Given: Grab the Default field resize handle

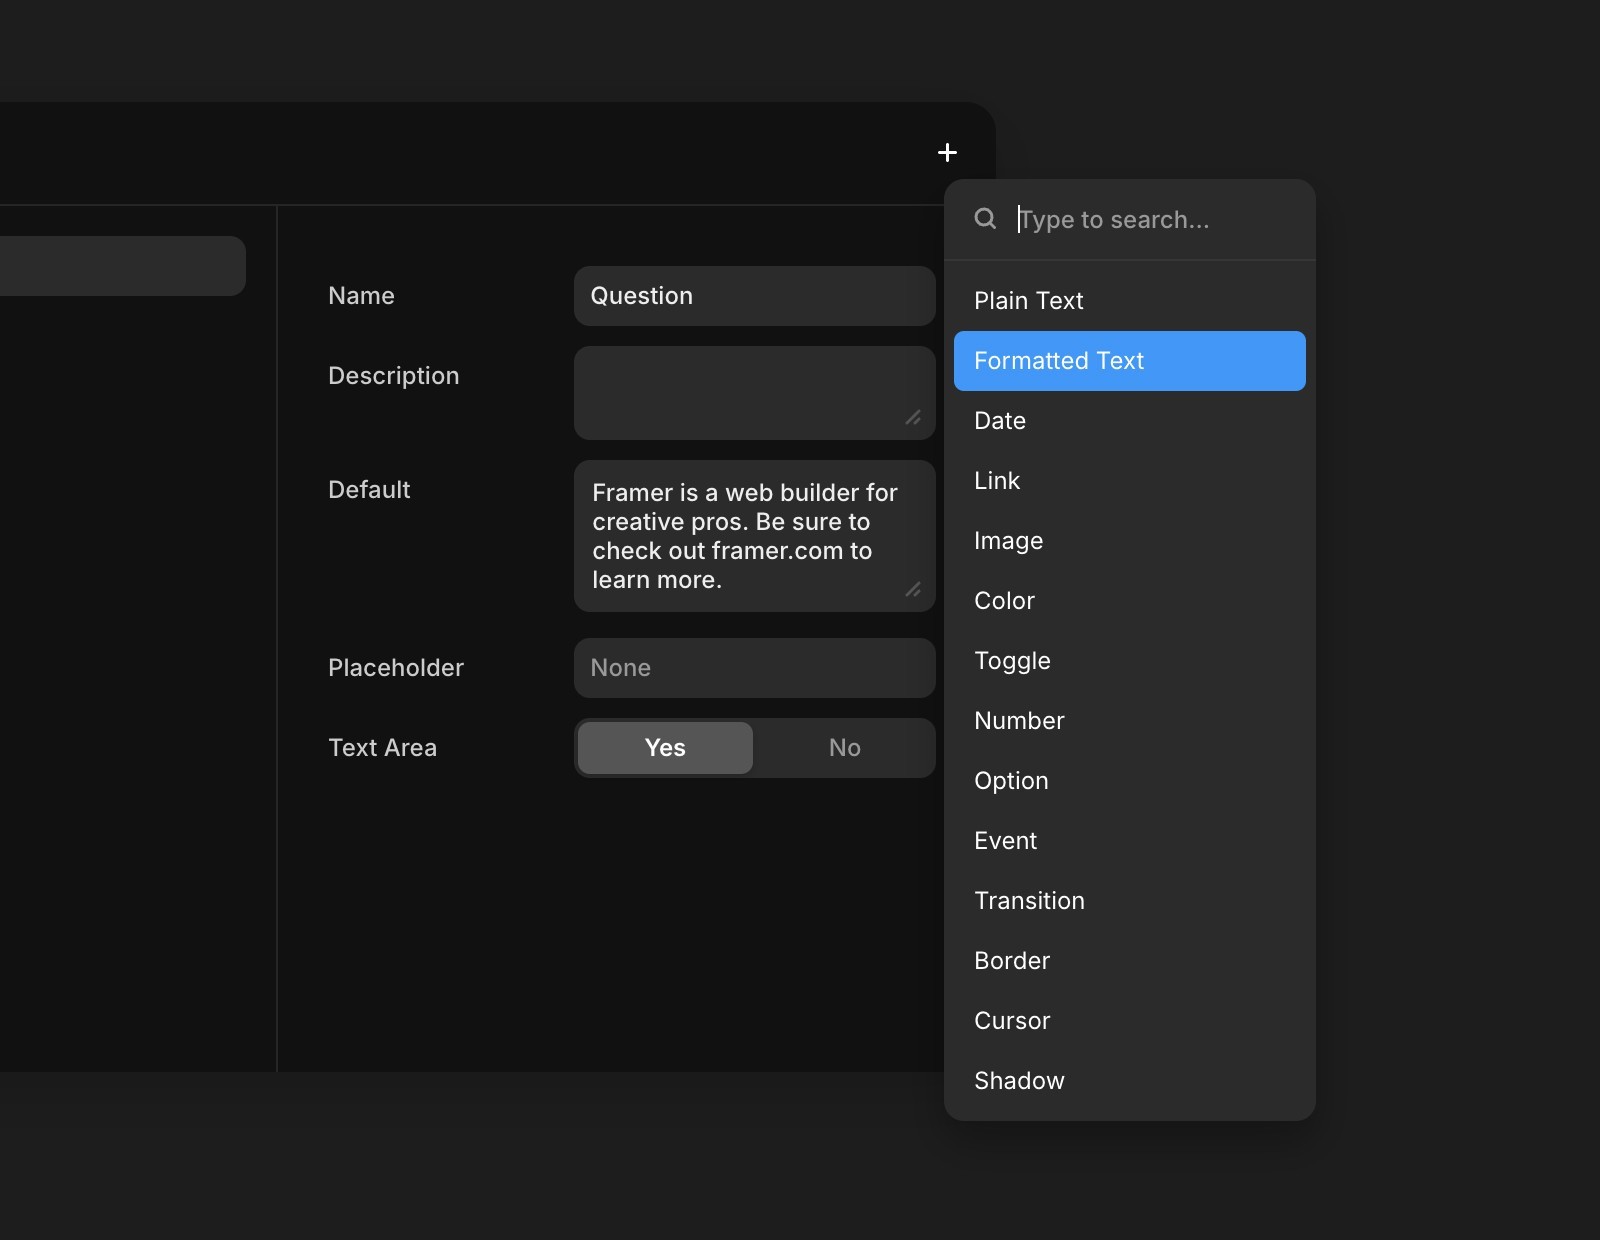Looking at the screenshot, I should (x=913, y=590).
